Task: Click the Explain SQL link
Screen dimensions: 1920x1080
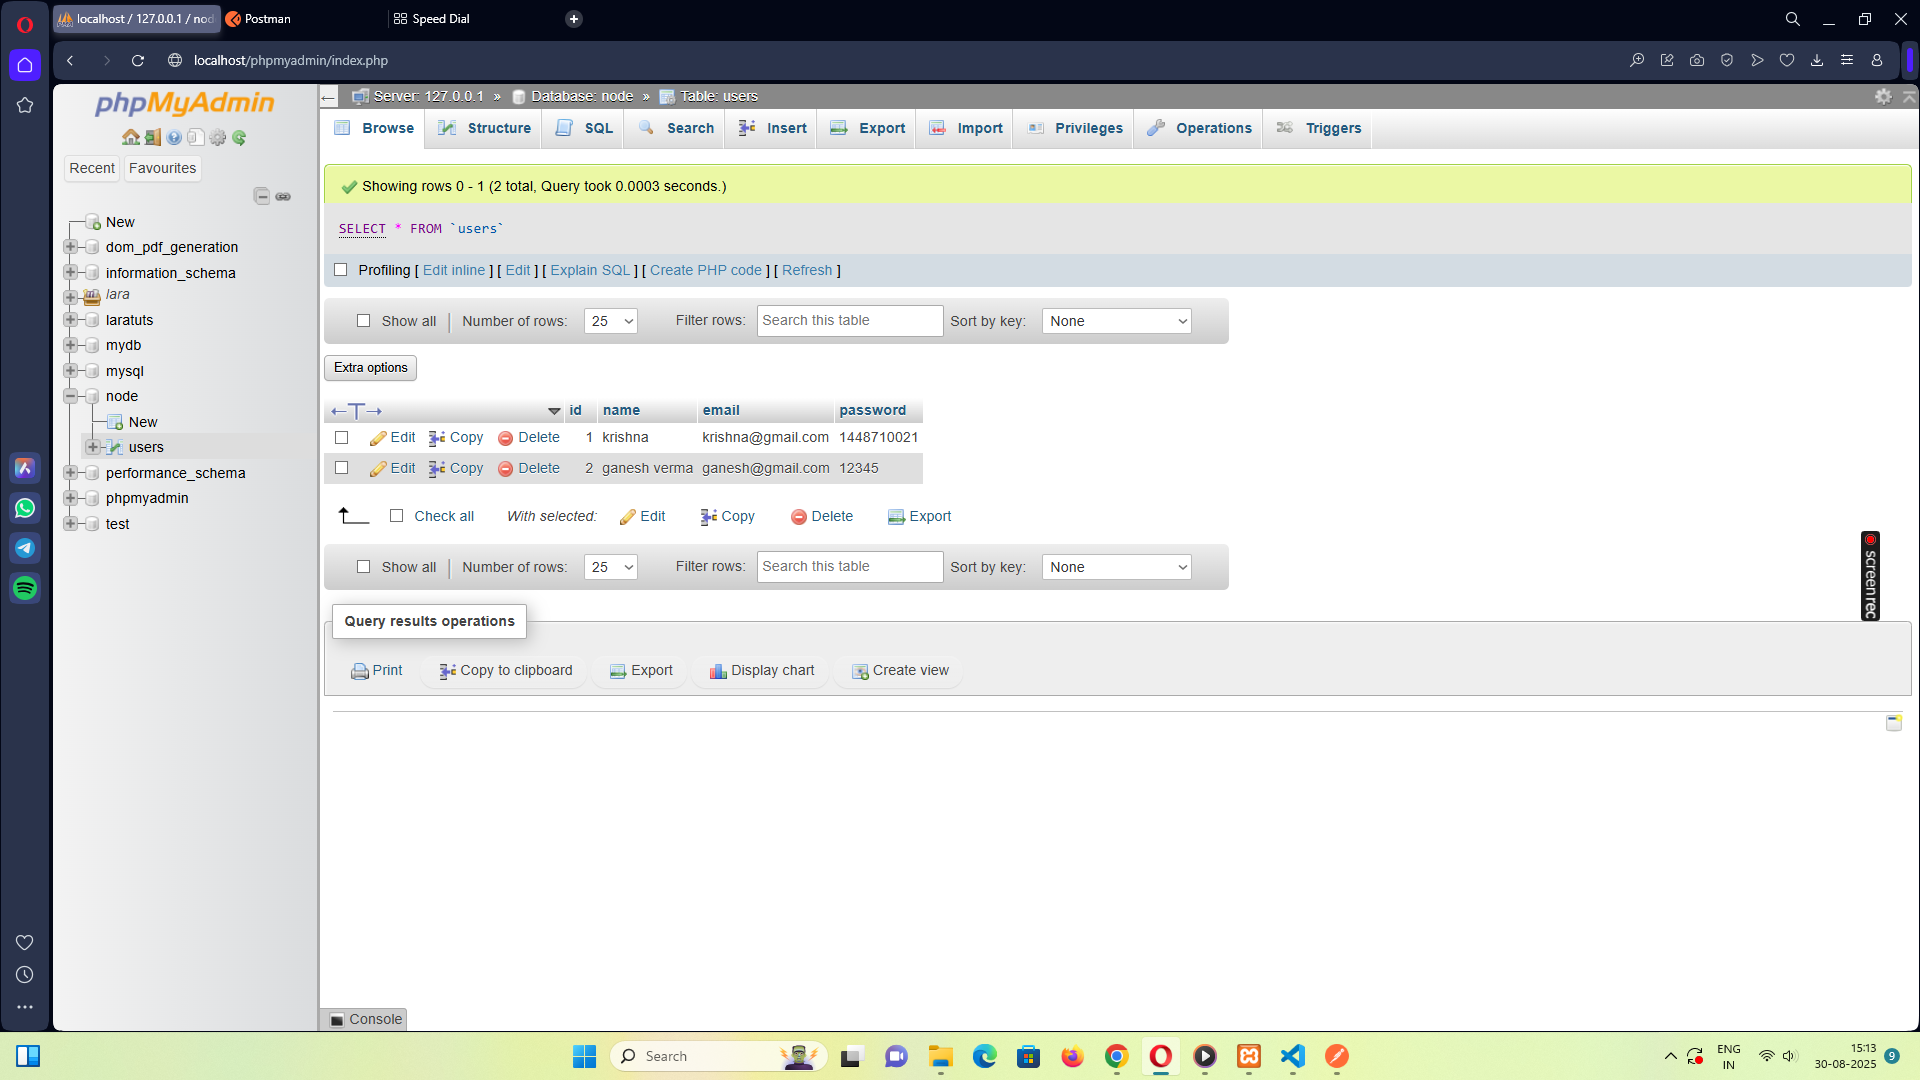Action: 590,270
